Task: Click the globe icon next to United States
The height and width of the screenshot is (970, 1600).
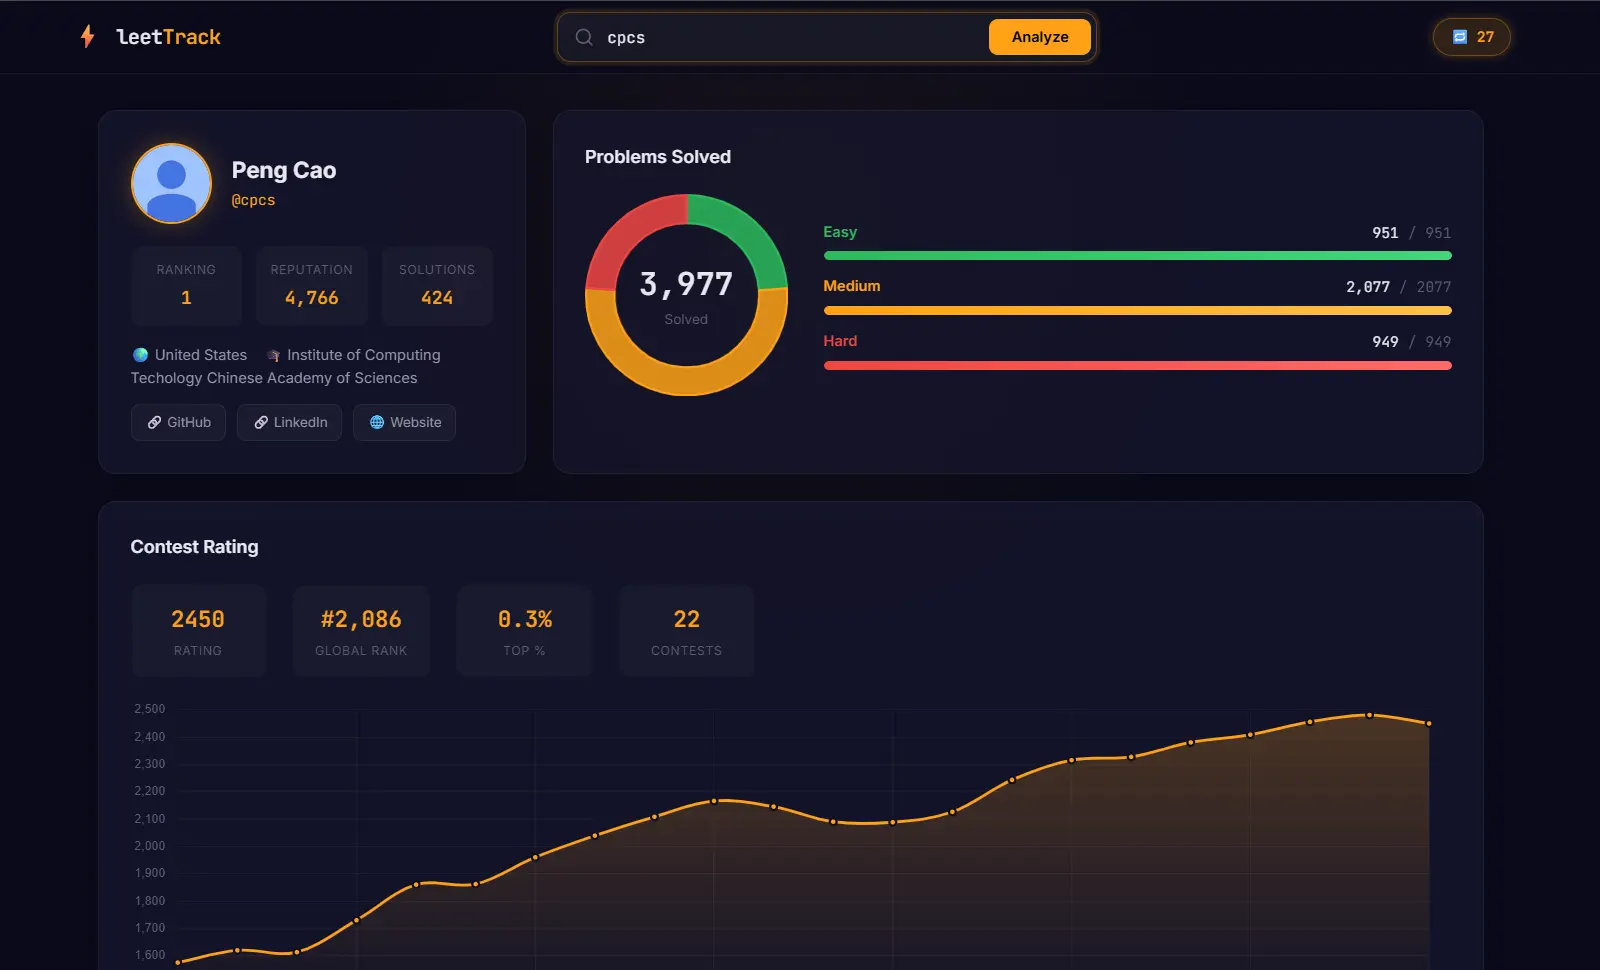Action: tap(140, 355)
